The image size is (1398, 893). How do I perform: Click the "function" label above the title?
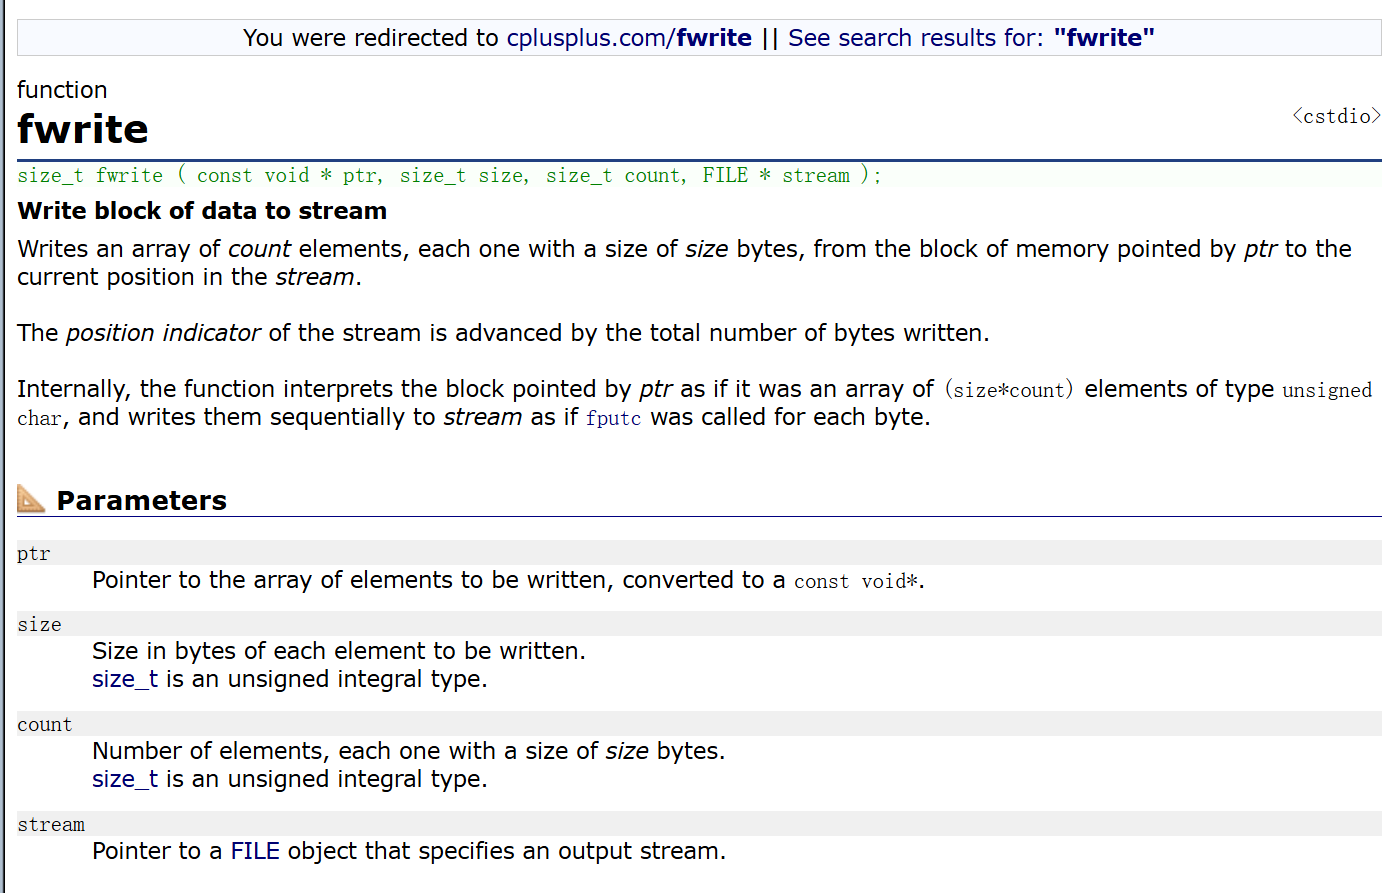click(x=62, y=90)
